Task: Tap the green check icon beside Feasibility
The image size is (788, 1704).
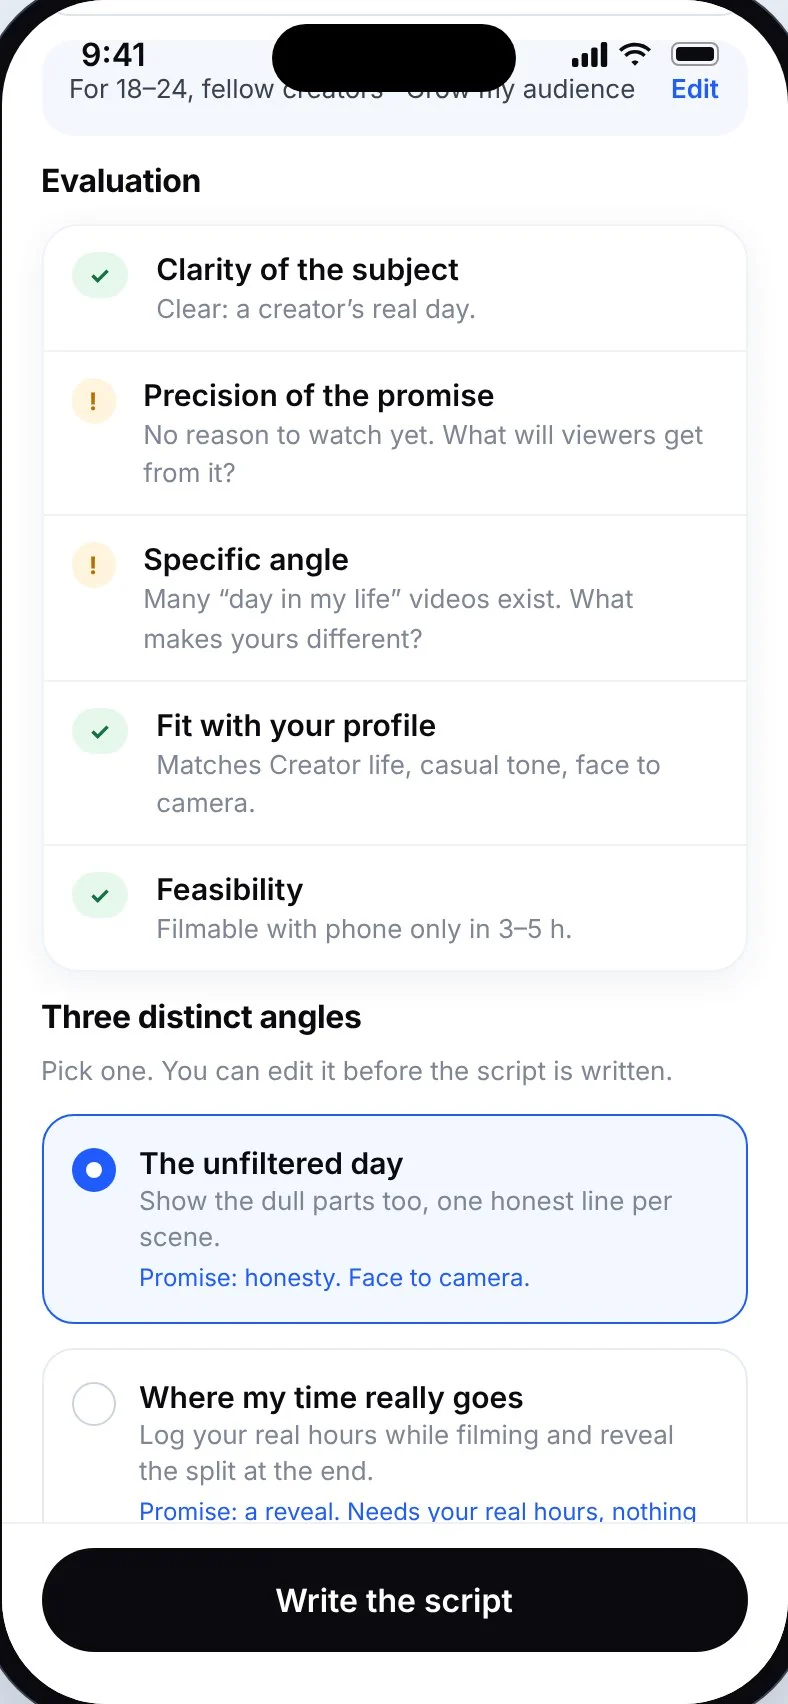Action: pos(100,896)
